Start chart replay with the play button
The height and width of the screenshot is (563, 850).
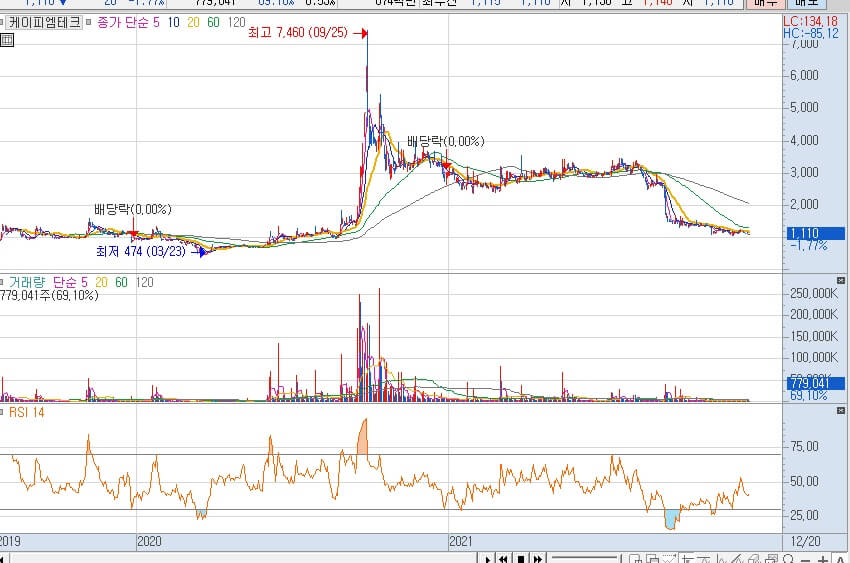pyautogui.click(x=488, y=559)
